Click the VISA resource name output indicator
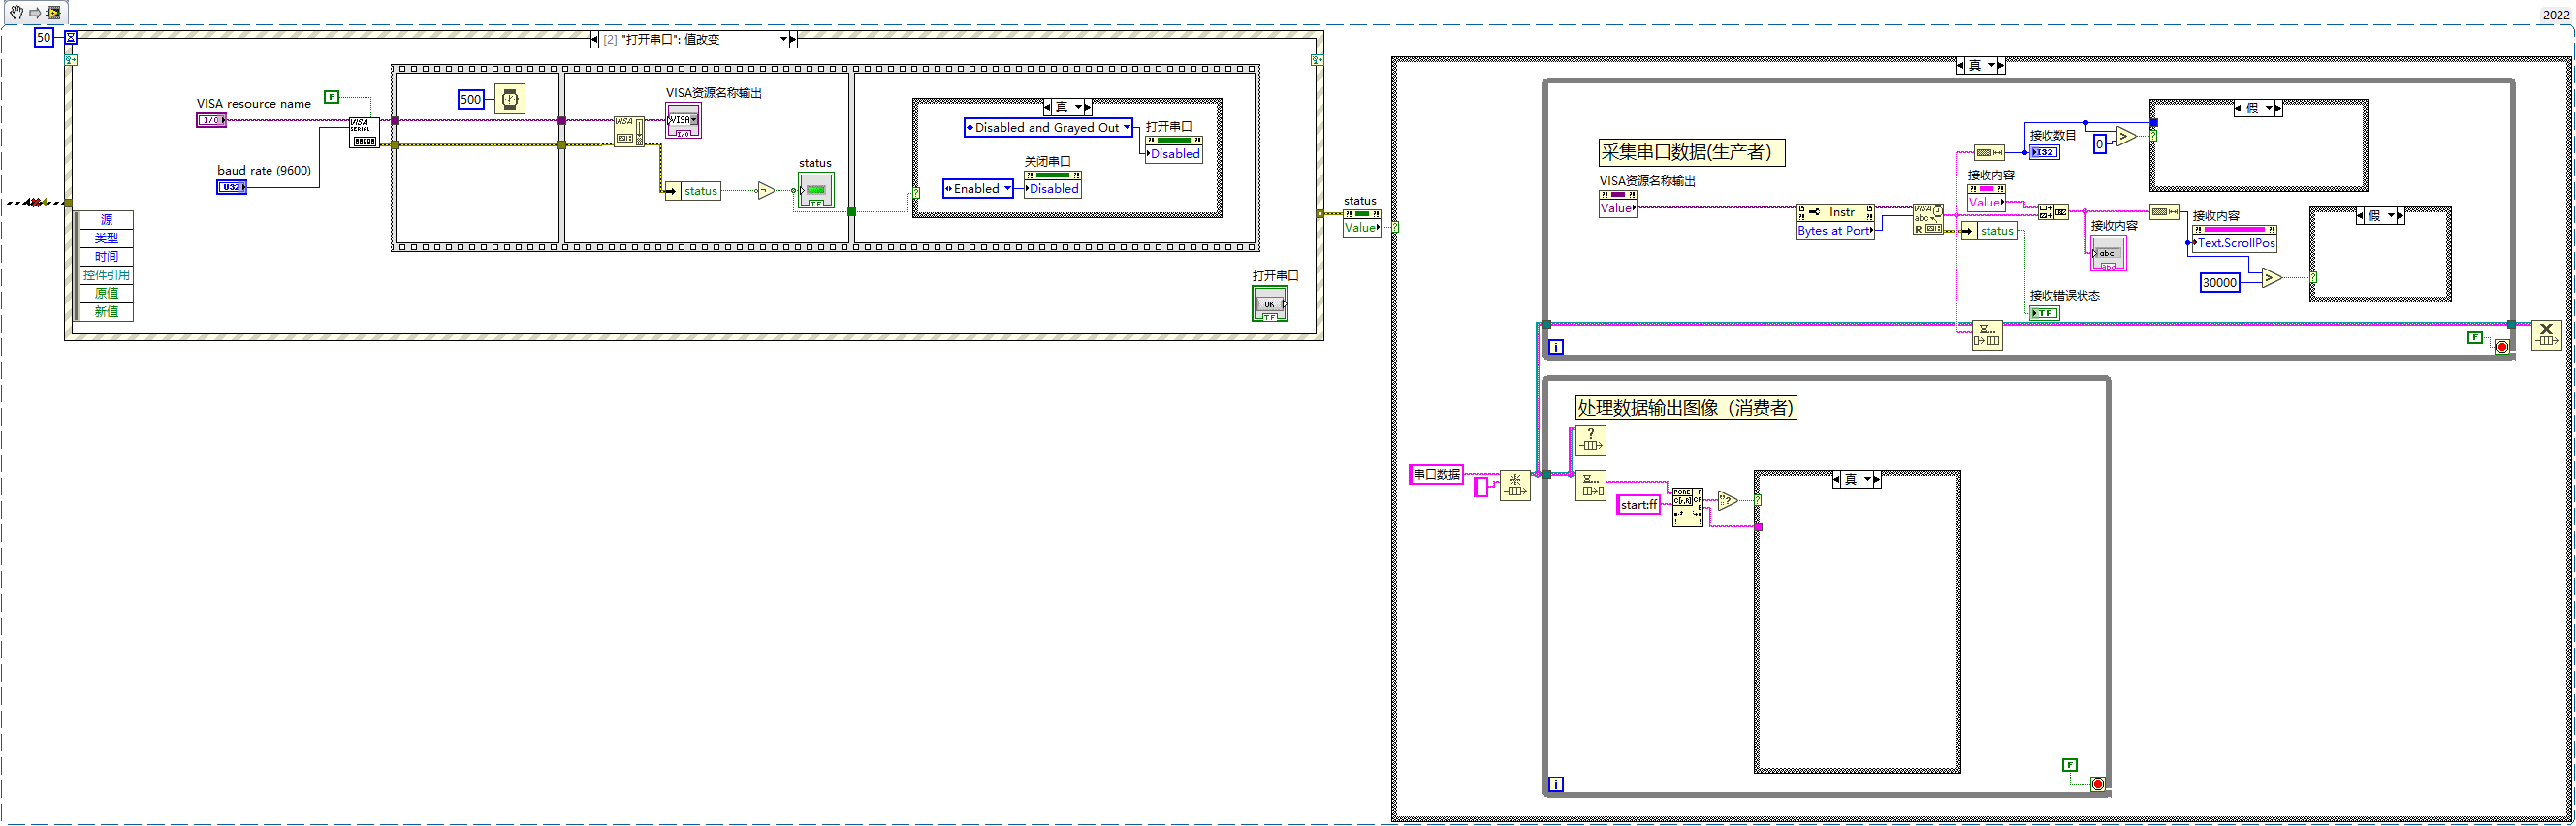This screenshot has width=2576, height=826. (x=684, y=120)
